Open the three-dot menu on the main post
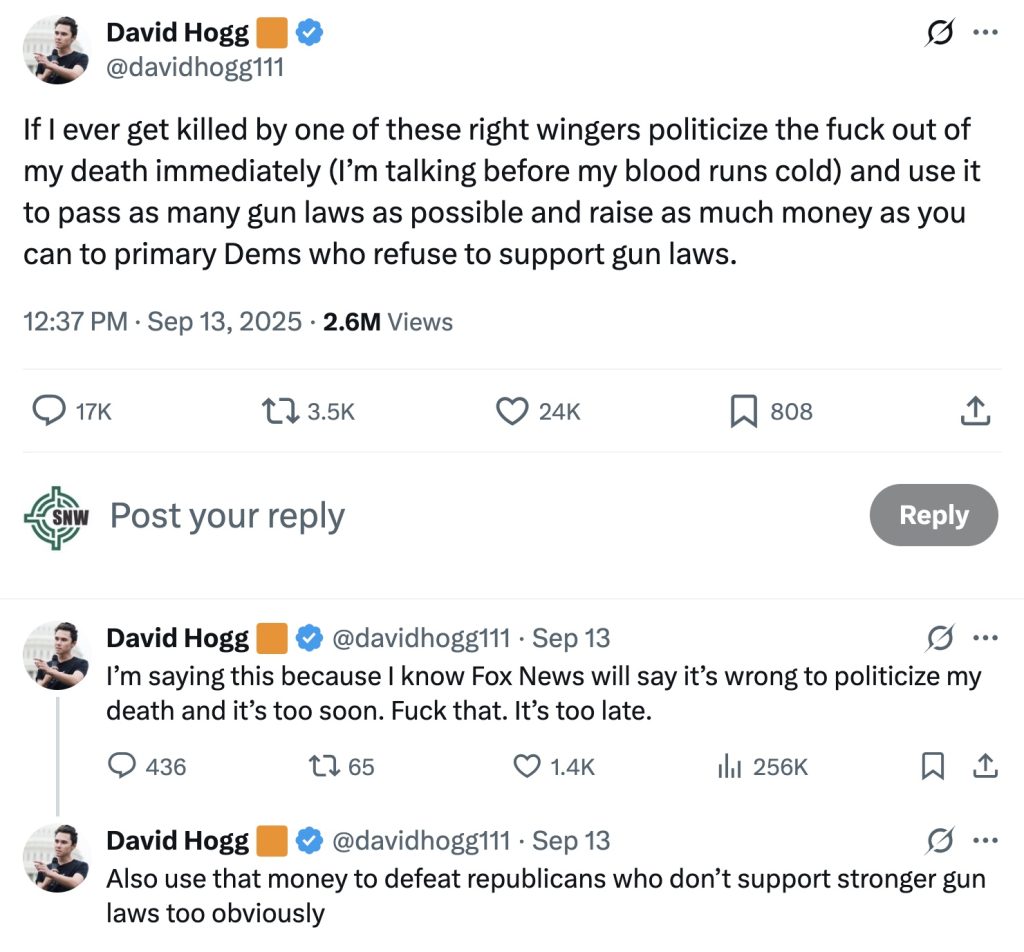1024x952 pixels. coord(986,32)
